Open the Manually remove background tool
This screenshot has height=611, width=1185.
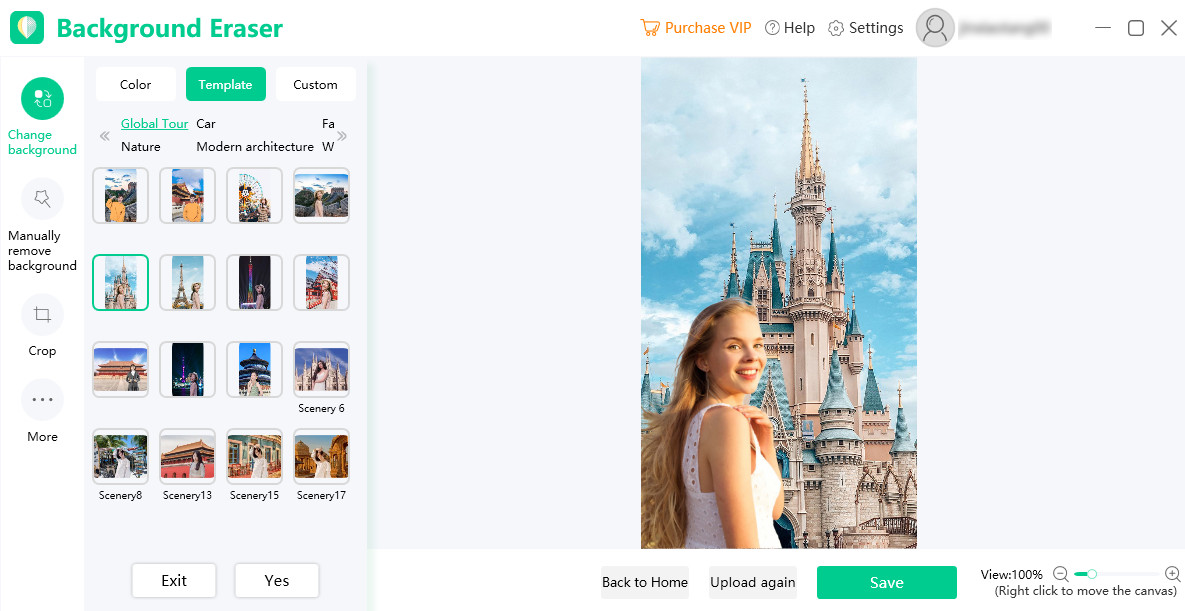(x=42, y=199)
